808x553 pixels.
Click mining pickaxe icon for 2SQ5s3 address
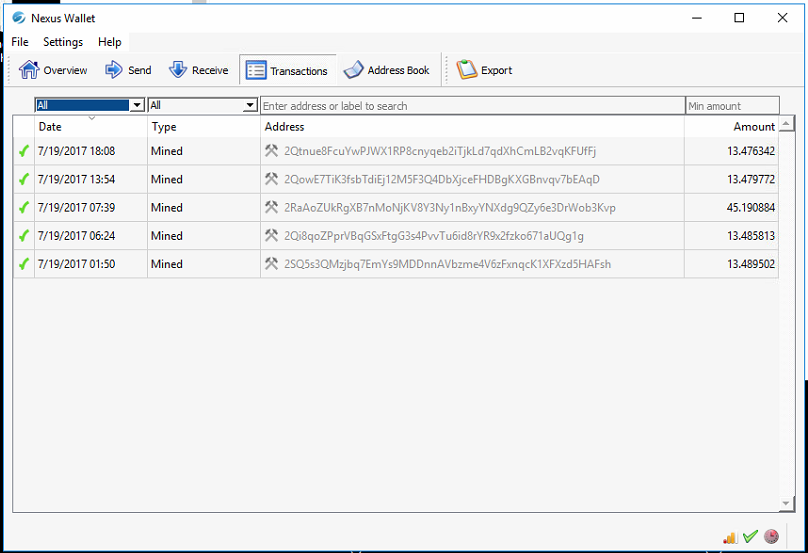[272, 264]
